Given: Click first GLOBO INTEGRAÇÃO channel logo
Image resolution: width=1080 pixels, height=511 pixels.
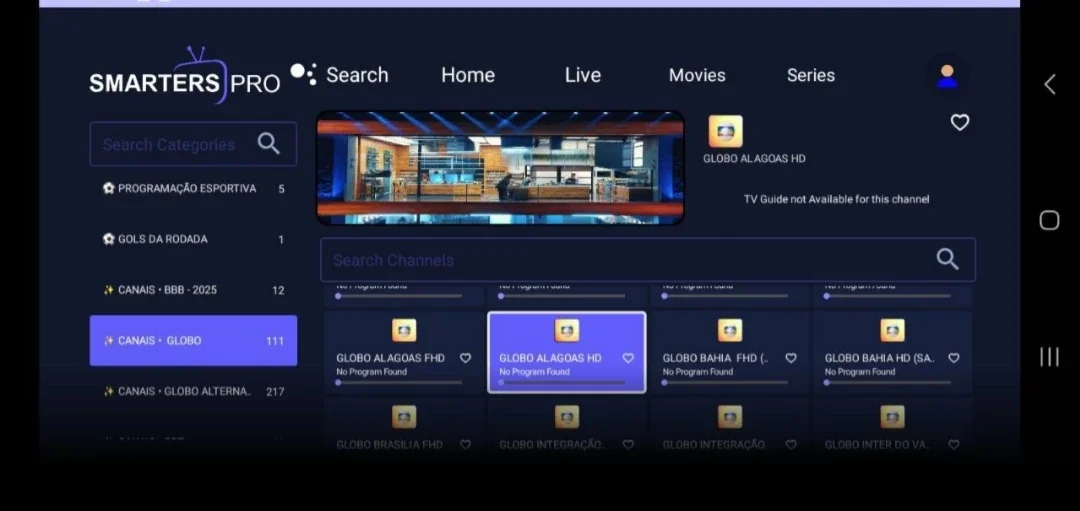Looking at the screenshot, I should (566, 417).
